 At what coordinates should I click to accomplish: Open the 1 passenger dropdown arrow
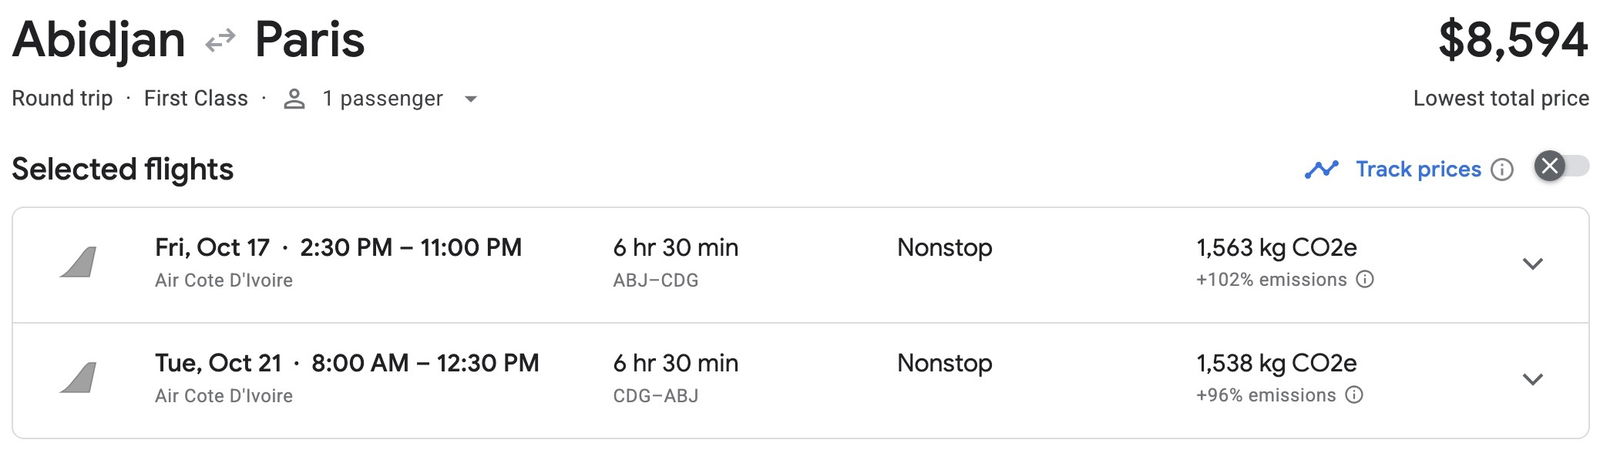coord(471,99)
